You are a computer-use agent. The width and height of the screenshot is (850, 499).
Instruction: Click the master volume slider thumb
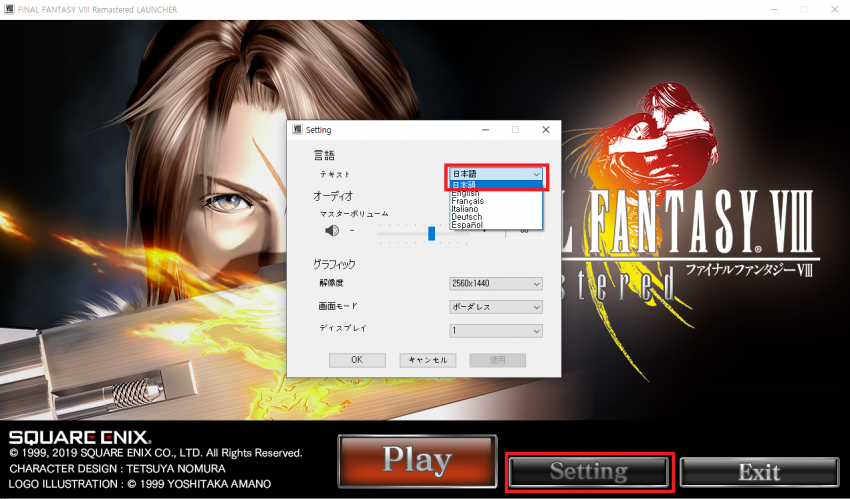[x=432, y=234]
